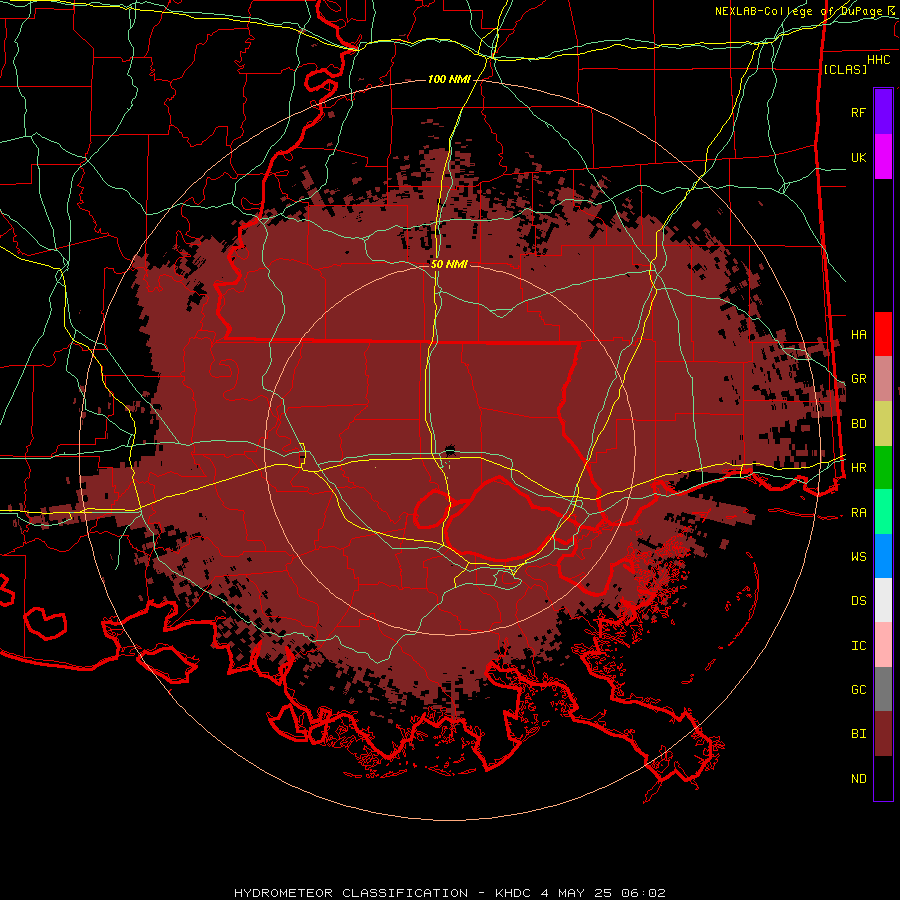Click the BD legend label
This screenshot has width=900, height=900.
click(x=858, y=424)
